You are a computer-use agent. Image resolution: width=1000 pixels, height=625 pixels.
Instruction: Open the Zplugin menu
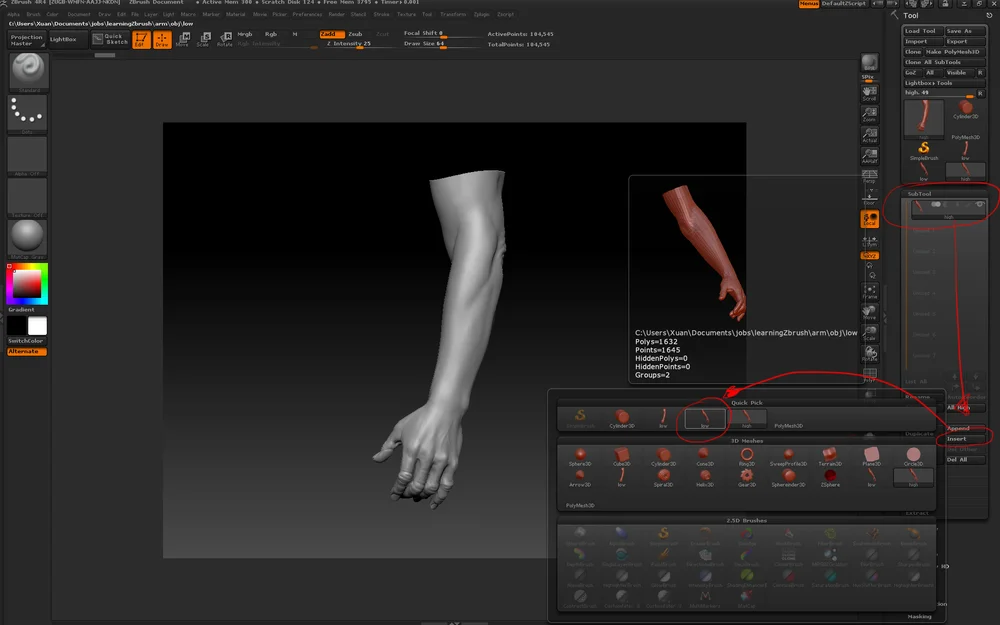tap(480, 15)
